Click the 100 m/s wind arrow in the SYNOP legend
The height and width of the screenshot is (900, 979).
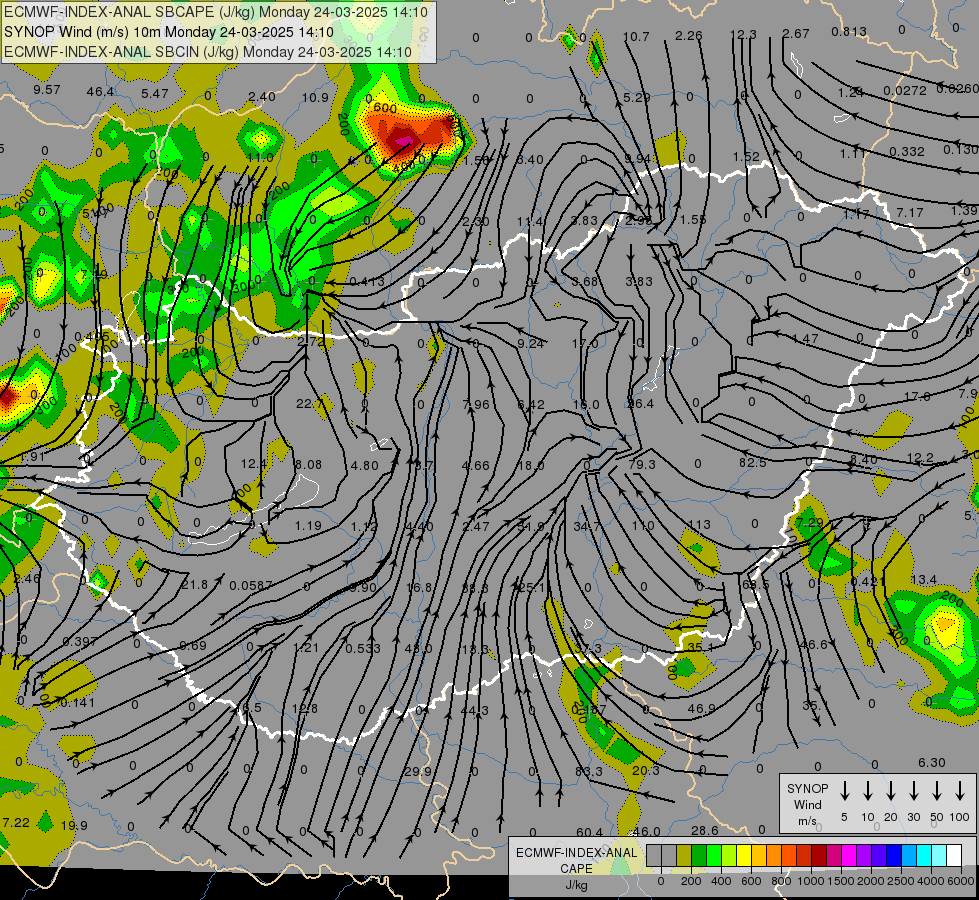(960, 791)
